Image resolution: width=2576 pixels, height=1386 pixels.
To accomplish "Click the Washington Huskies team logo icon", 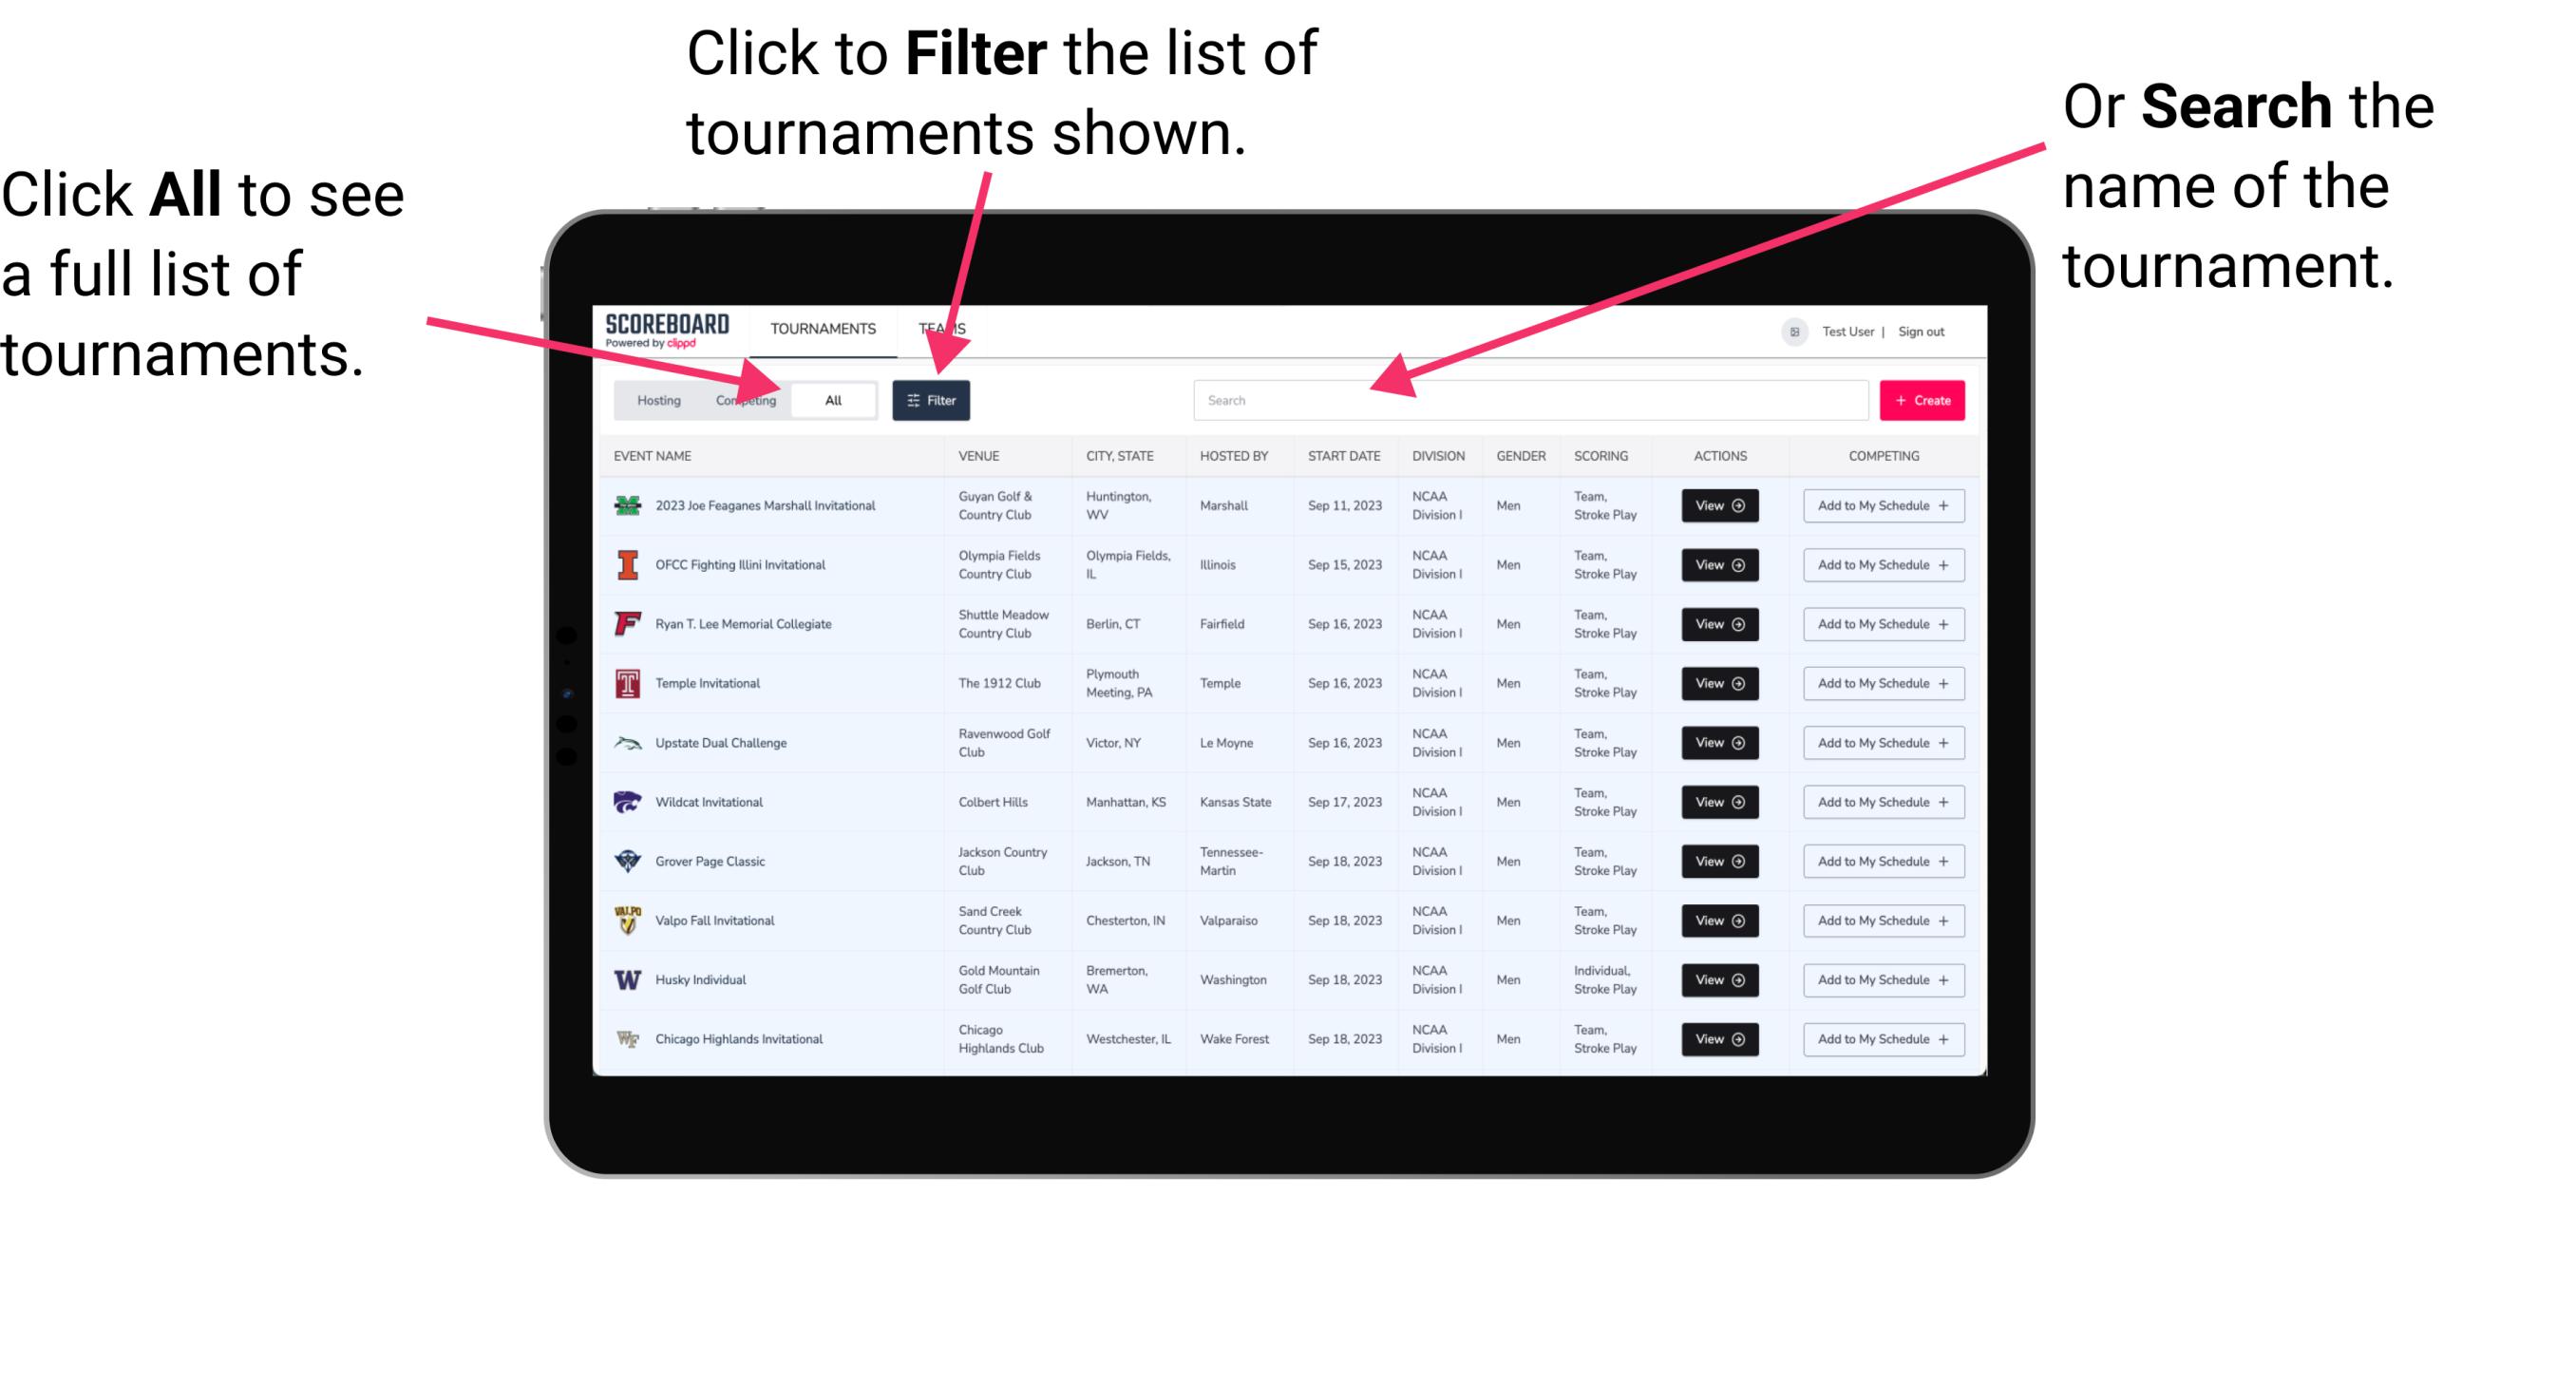I will click(626, 979).
